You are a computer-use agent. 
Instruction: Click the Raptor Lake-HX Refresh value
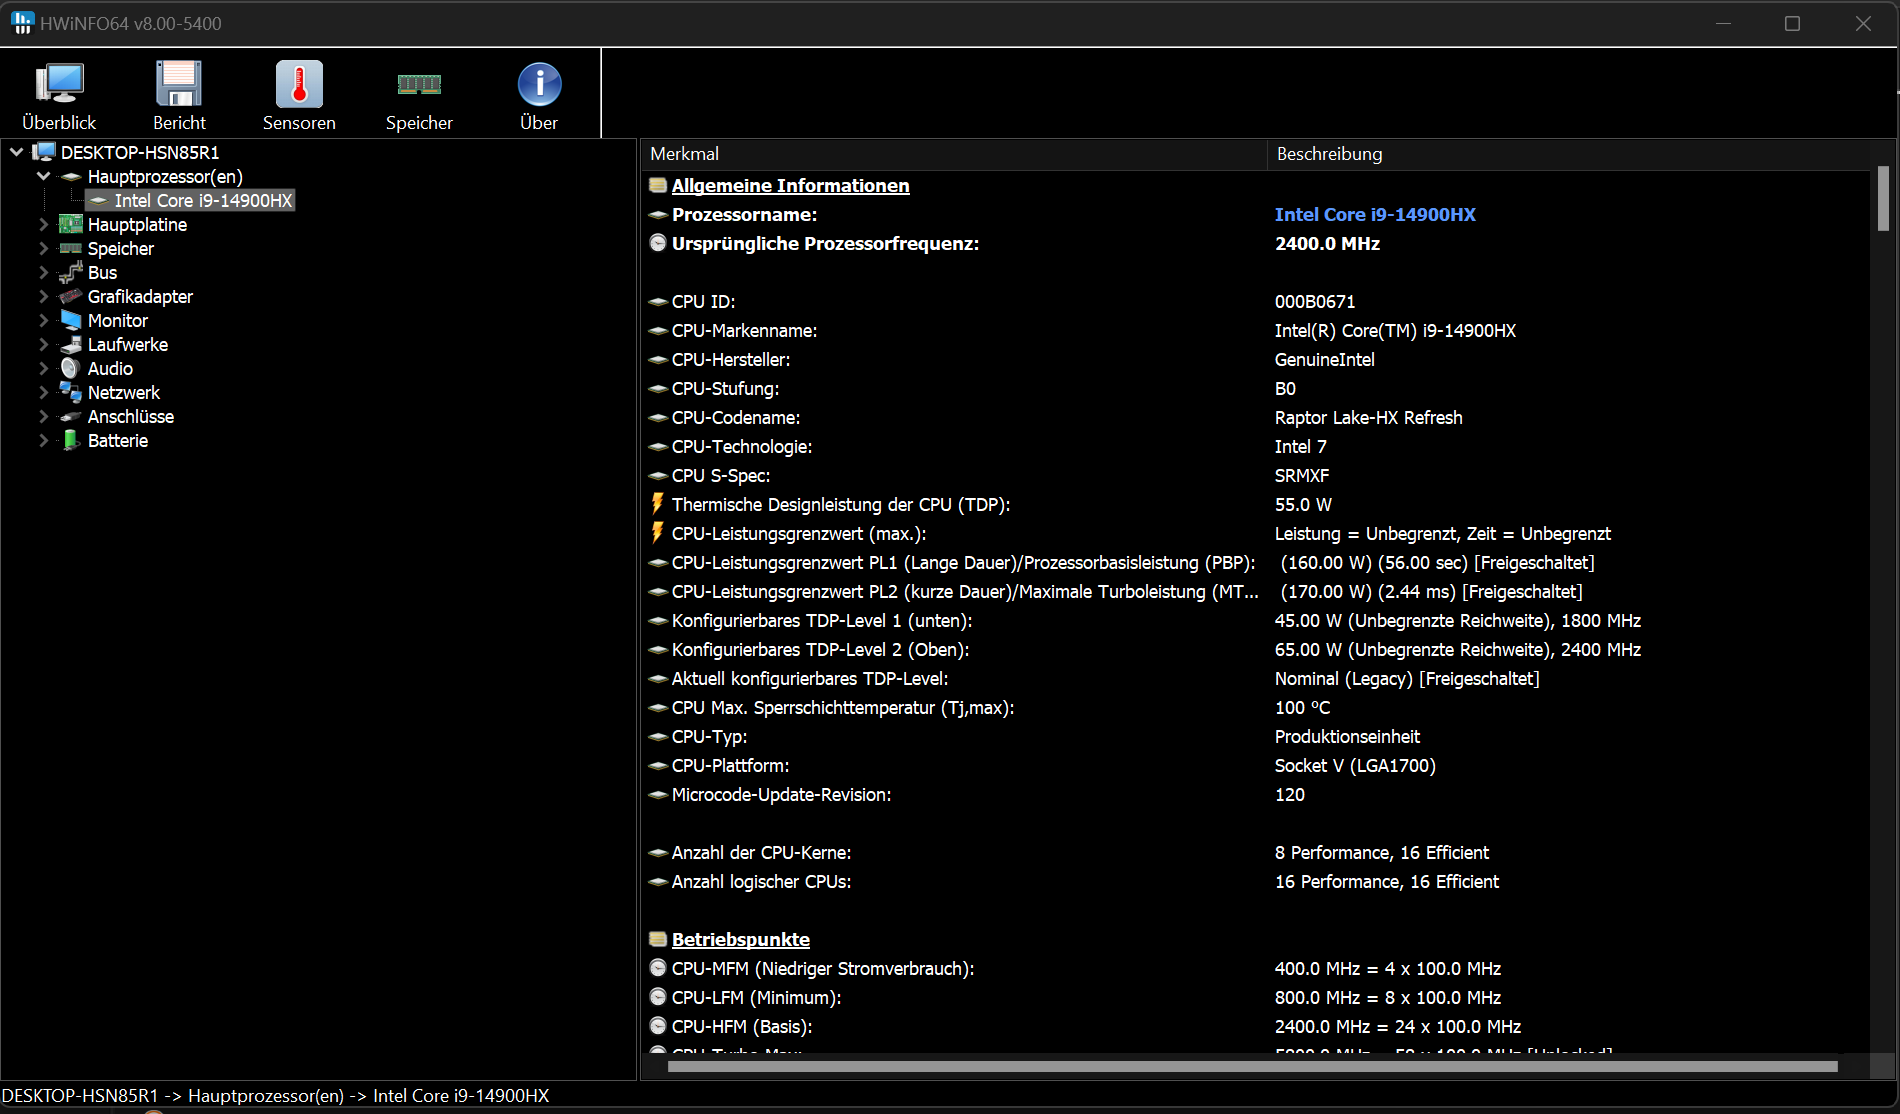[1368, 417]
